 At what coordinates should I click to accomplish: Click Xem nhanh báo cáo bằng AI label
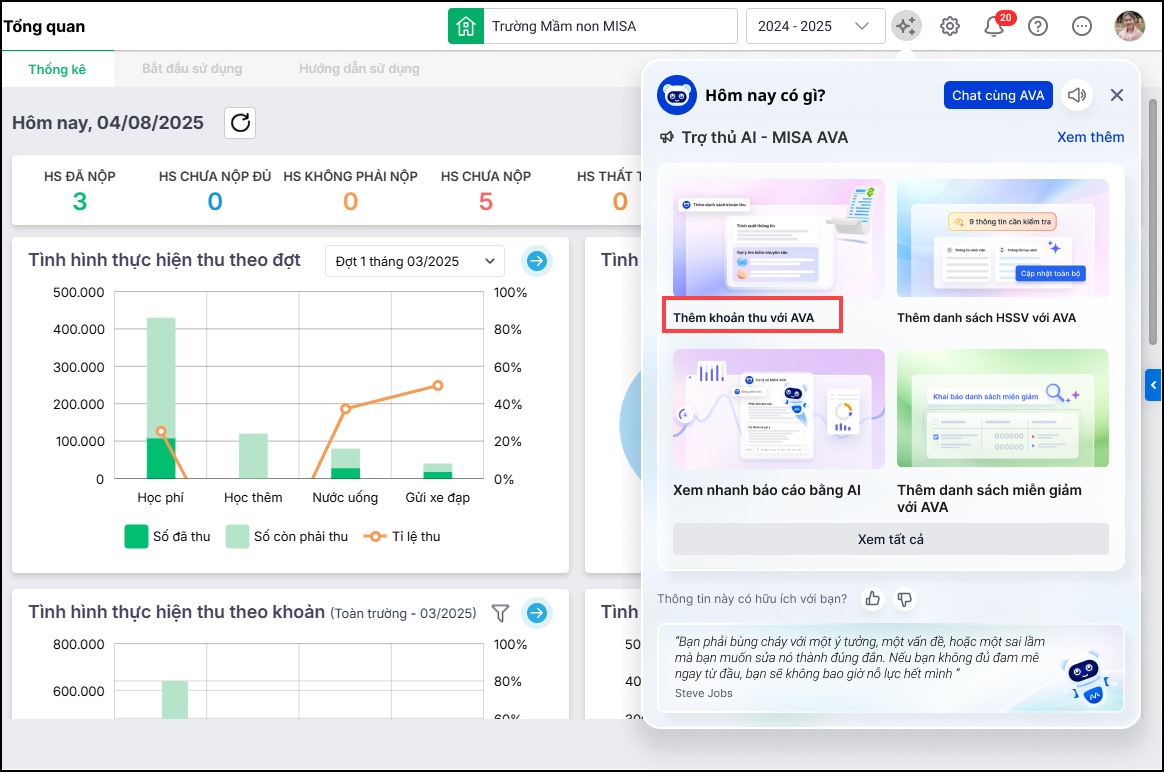click(x=767, y=491)
